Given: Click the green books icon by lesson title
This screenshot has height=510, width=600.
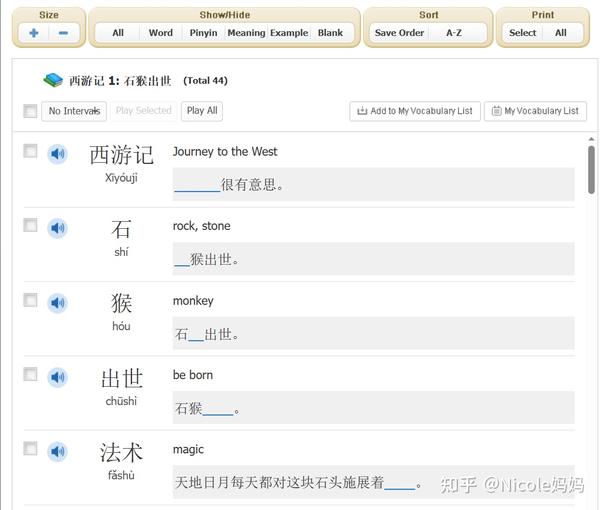Looking at the screenshot, I should pos(53,80).
